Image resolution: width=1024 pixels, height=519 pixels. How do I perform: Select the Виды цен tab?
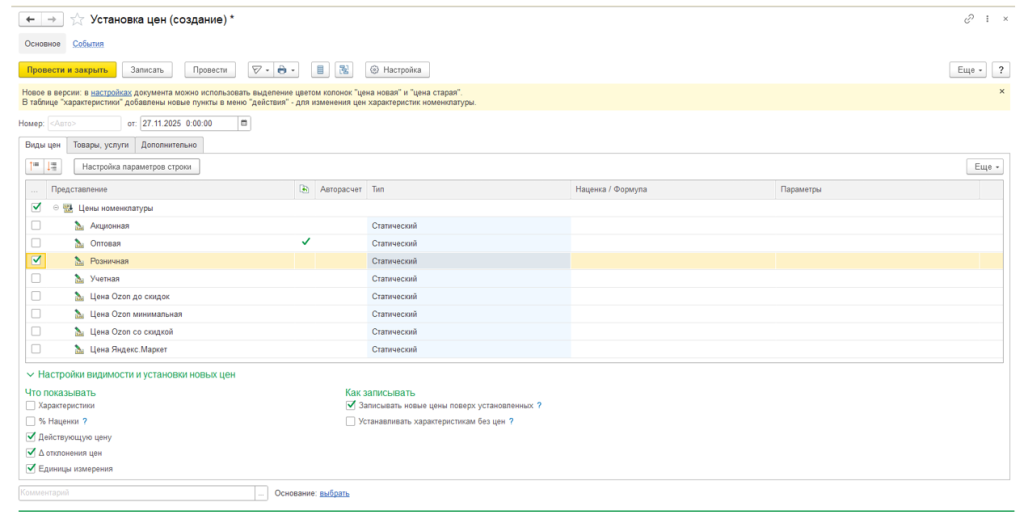click(43, 145)
